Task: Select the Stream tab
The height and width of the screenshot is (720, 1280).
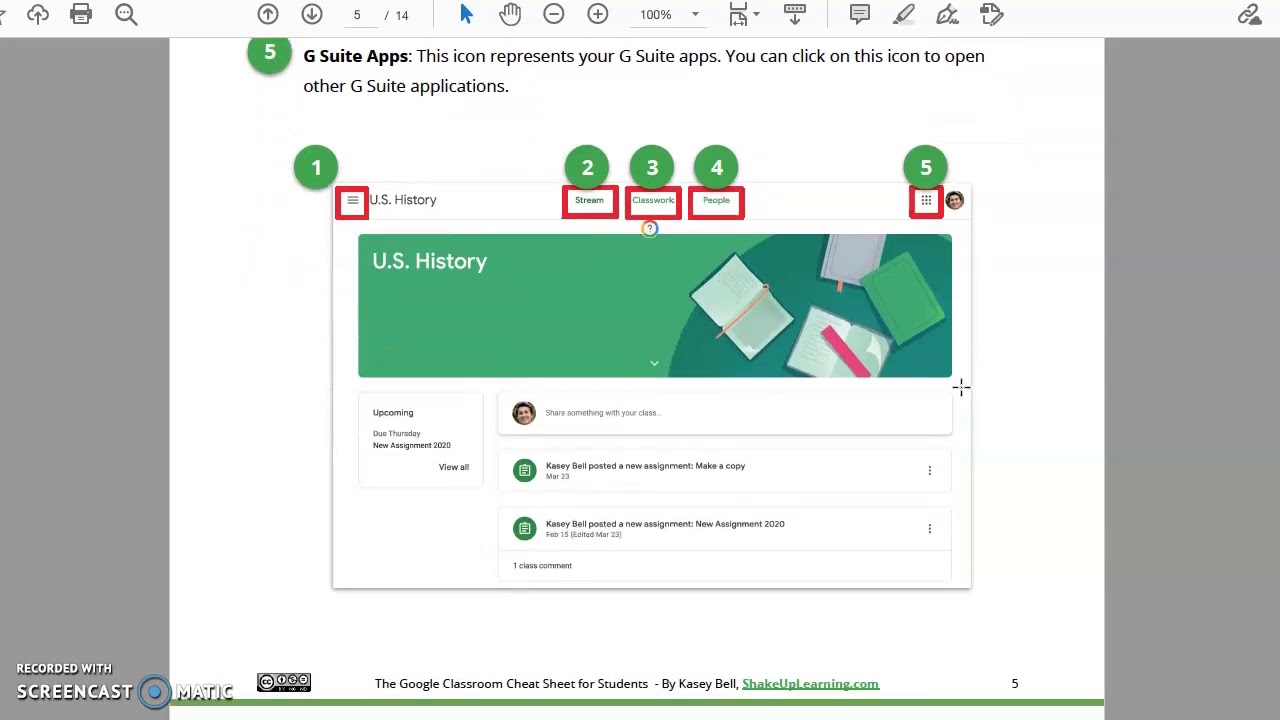Action: click(x=589, y=201)
